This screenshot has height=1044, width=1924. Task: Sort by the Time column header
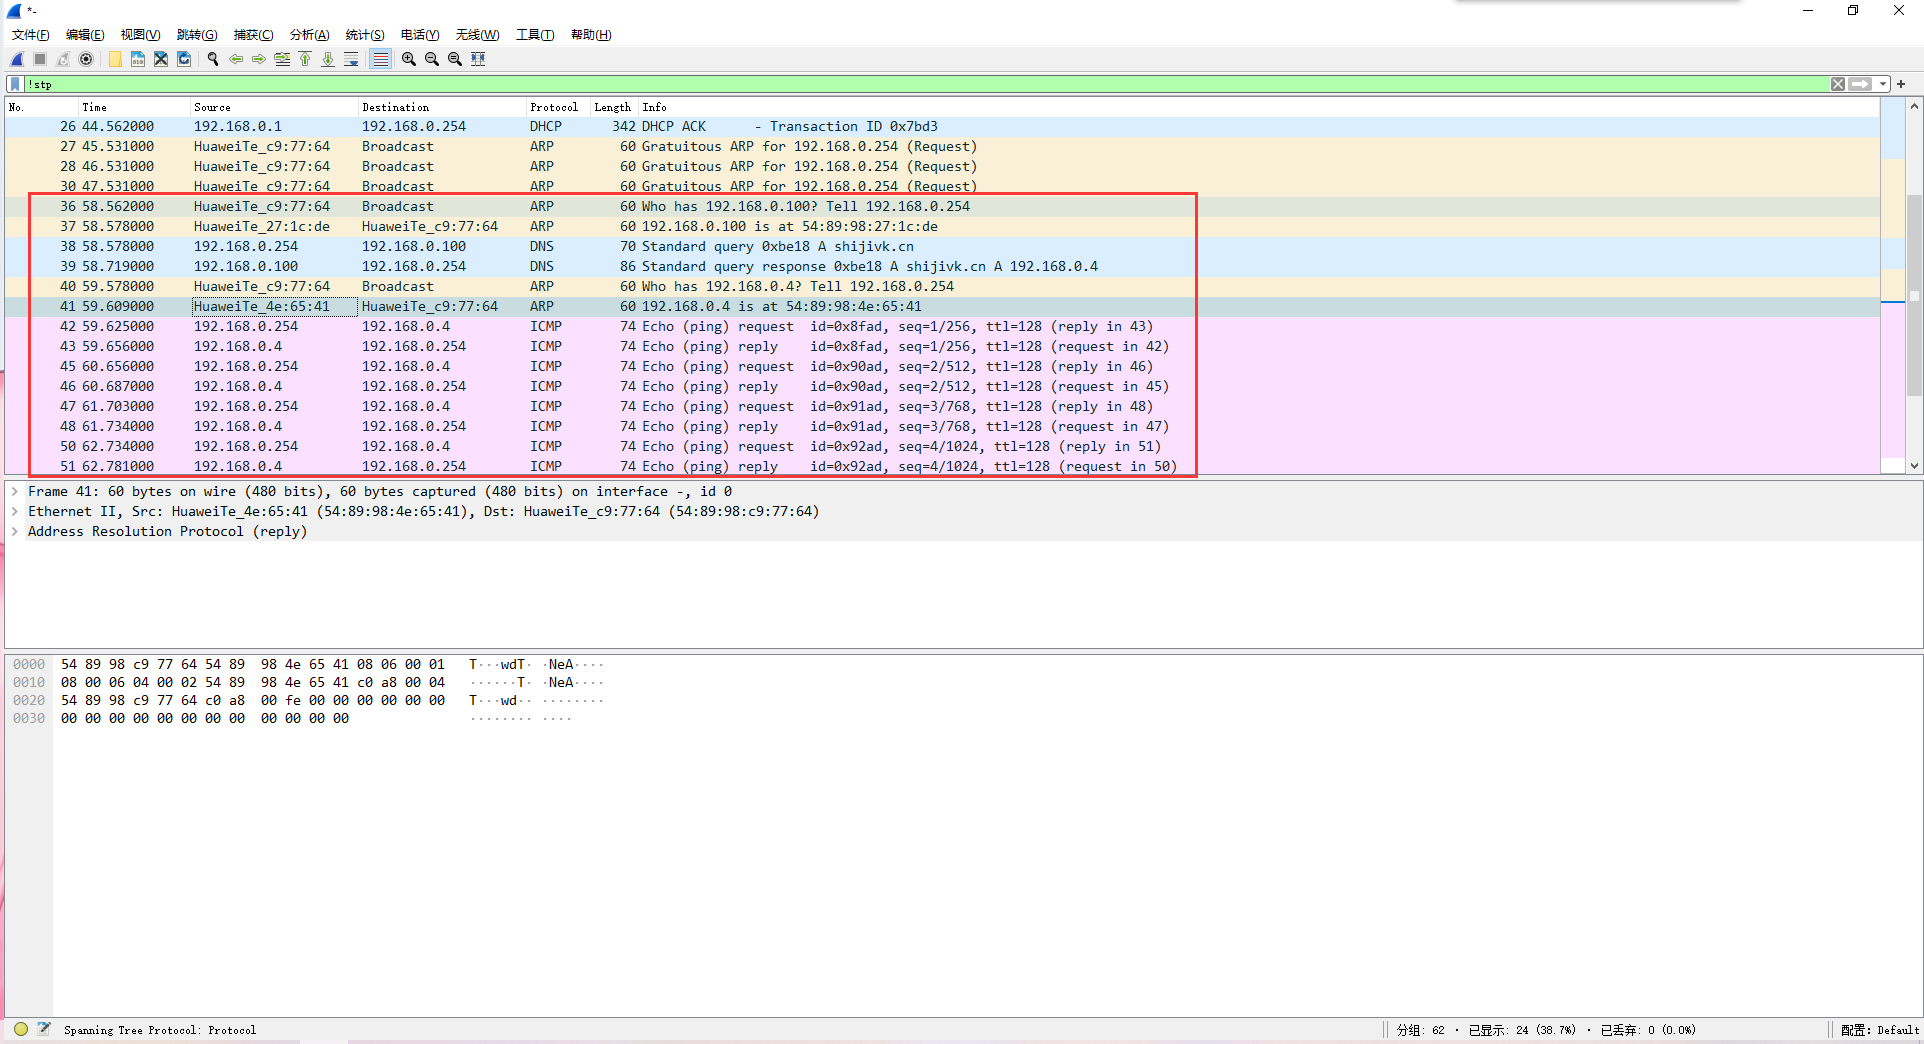[135, 107]
